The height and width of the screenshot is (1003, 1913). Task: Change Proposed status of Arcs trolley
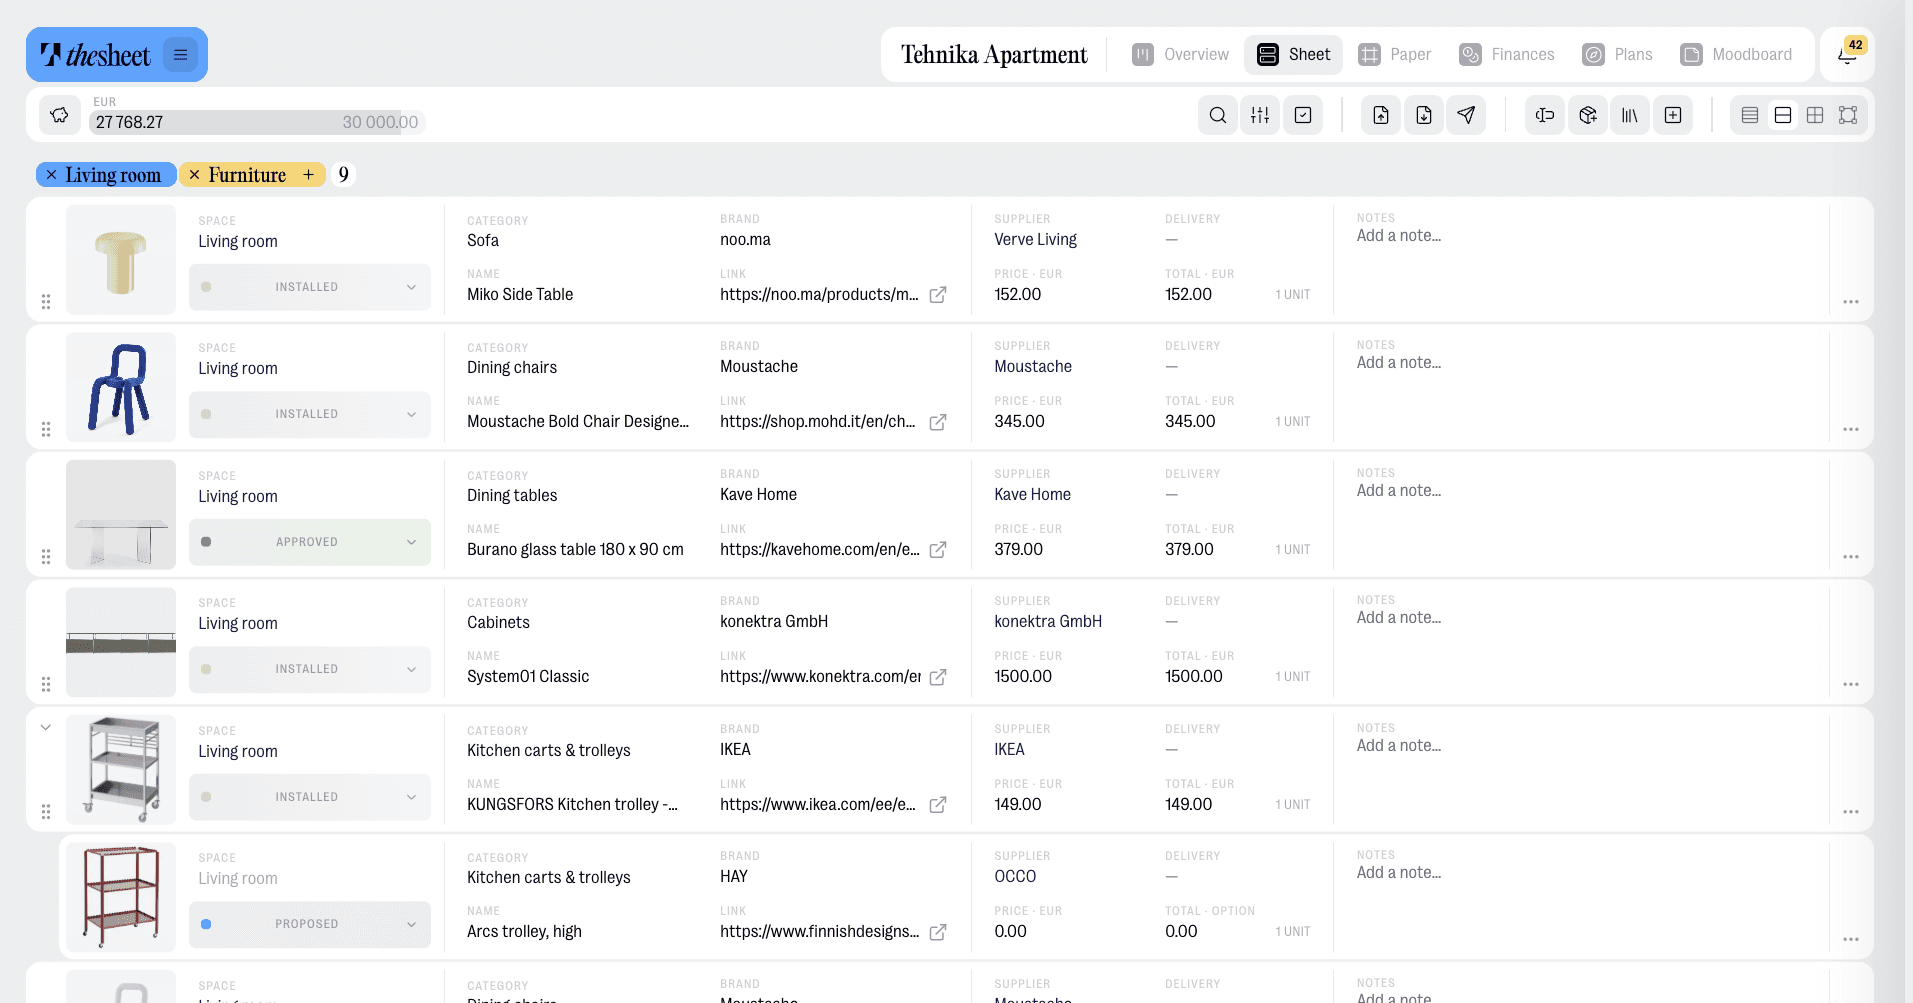[x=310, y=924]
